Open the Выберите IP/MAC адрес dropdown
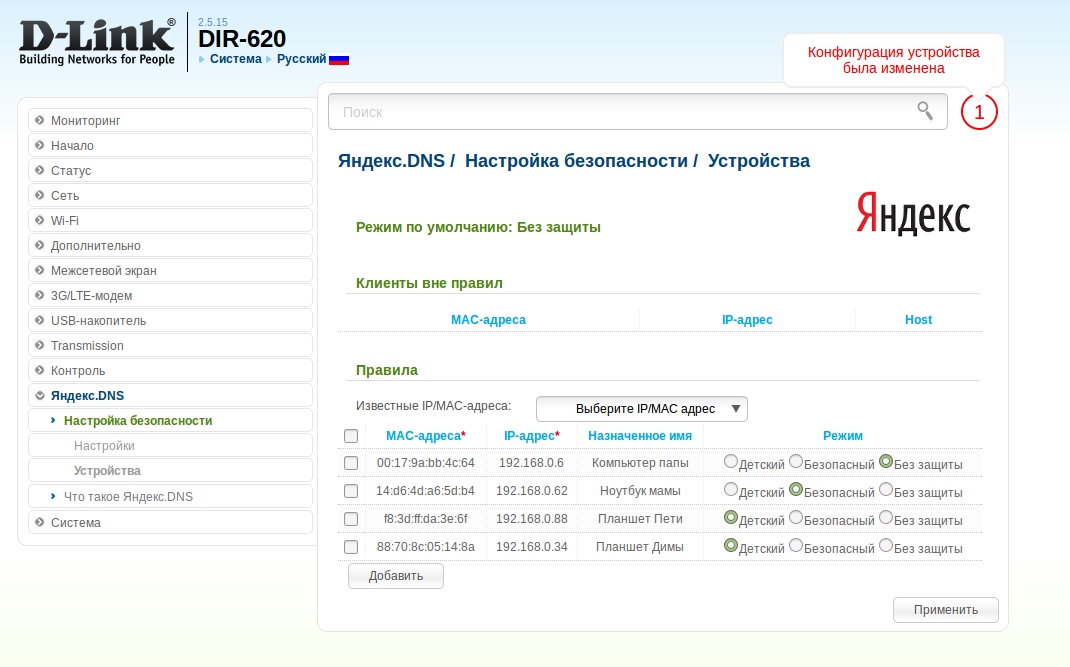 coord(642,409)
